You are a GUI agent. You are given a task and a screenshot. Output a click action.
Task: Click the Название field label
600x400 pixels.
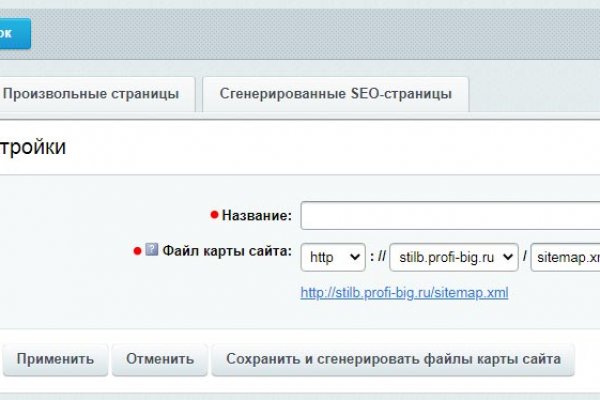pos(257,215)
